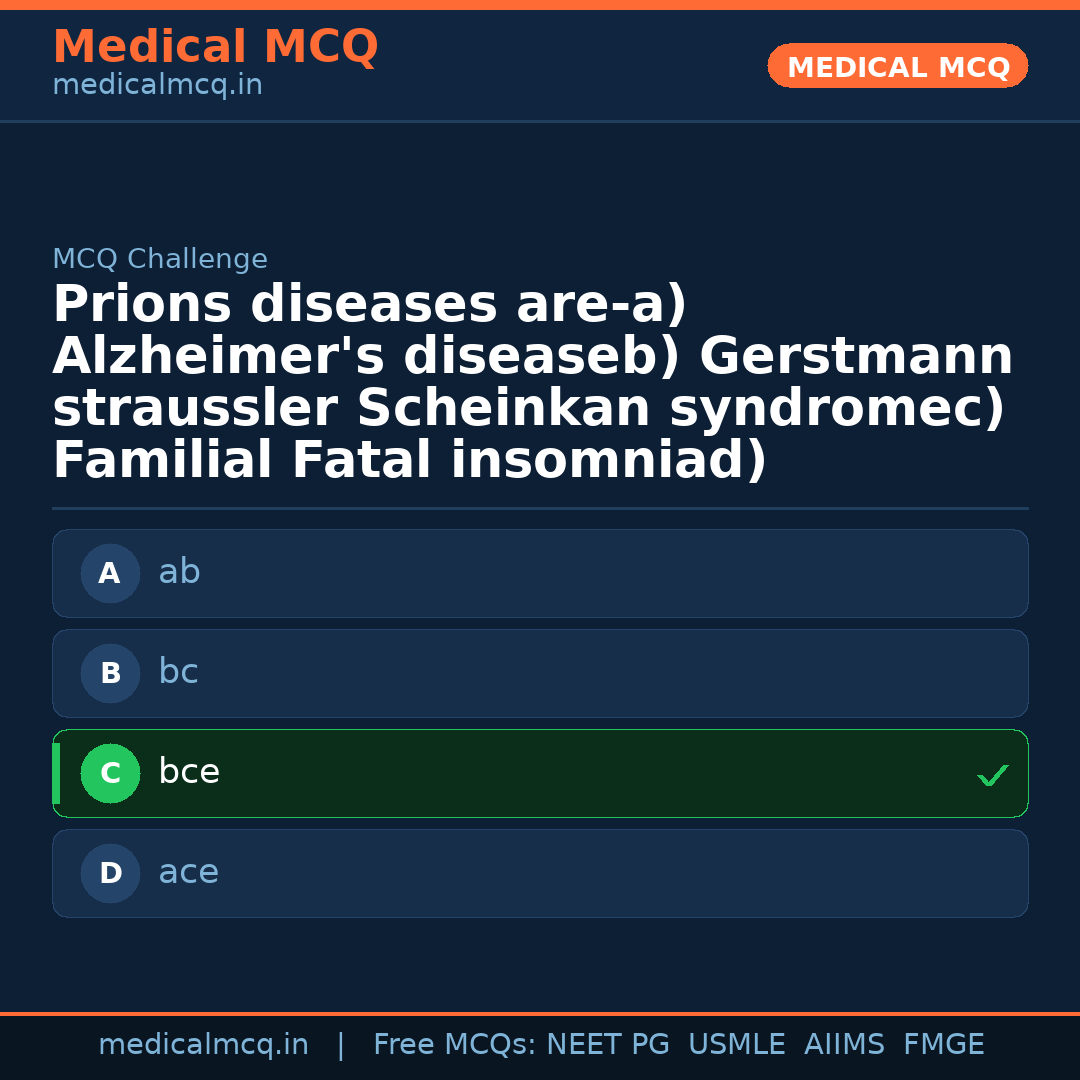
Task: Select the circular A option badge
Action: coord(110,573)
